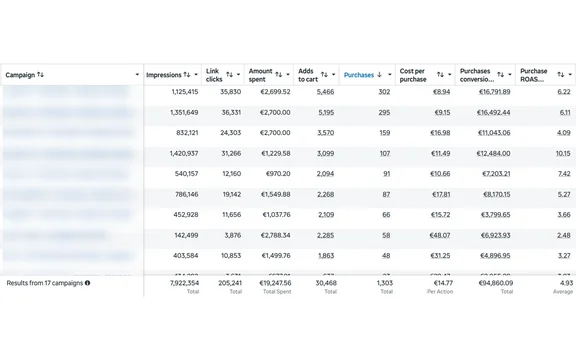The height and width of the screenshot is (360, 576).
Task: Open the Campaign column dropdown caret
Action: 137,75
